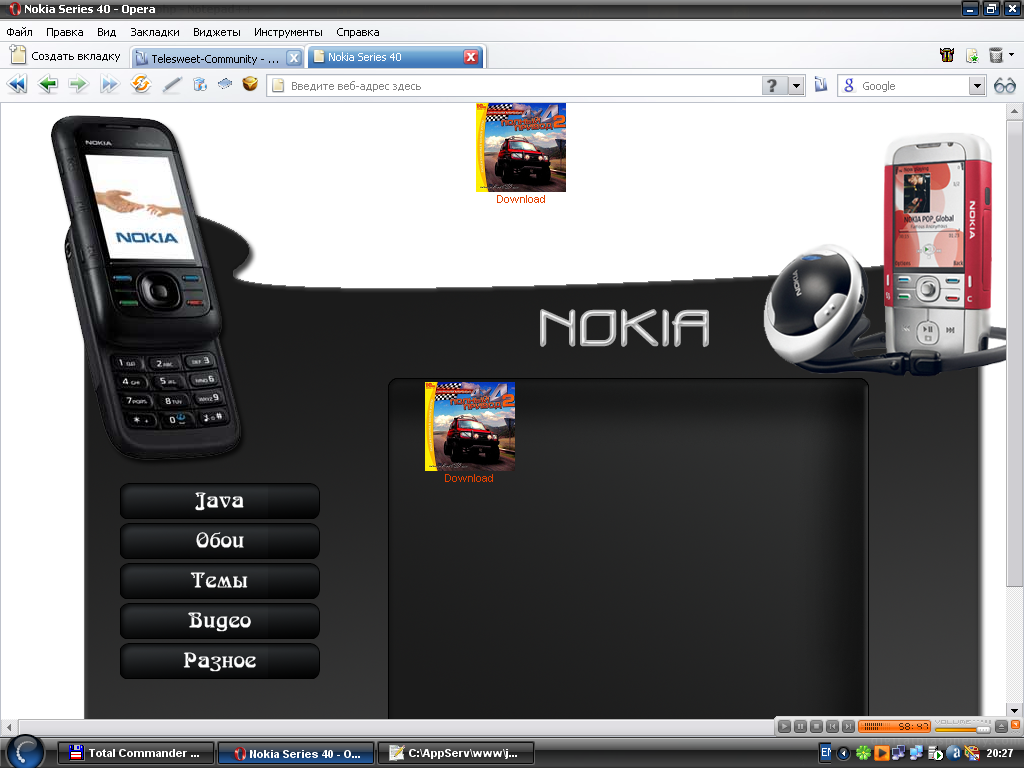Image resolution: width=1024 pixels, height=768 pixels.
Task: Open ICQ green flower tray icon
Action: click(x=860, y=753)
